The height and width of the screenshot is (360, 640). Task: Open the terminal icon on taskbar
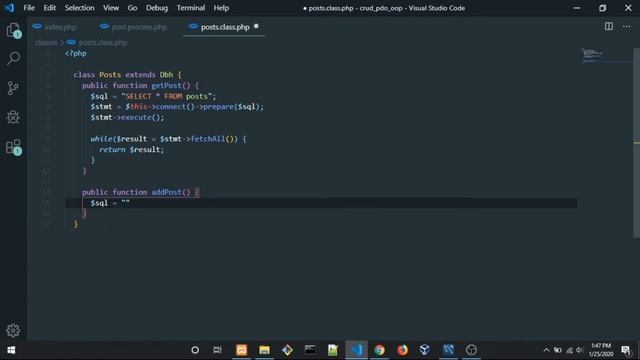pyautogui.click(x=310, y=350)
